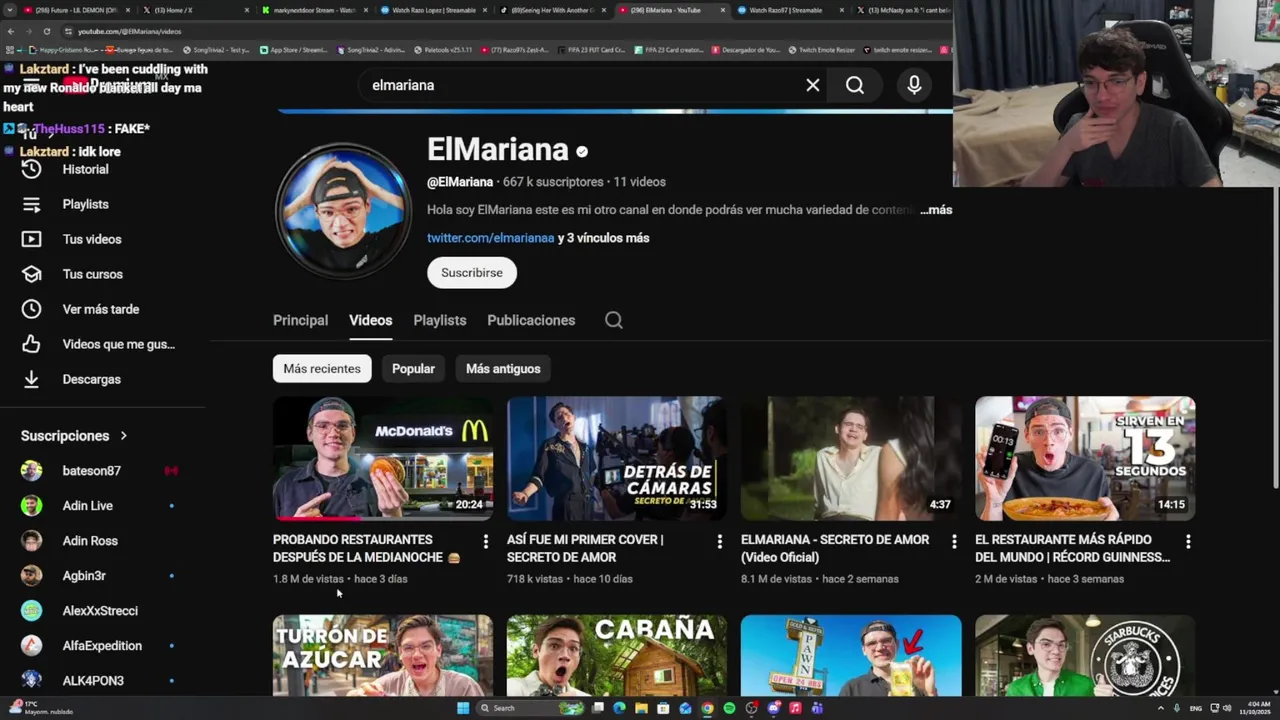Open Google Chrome from the taskbar
The image size is (1280, 720).
(x=707, y=708)
